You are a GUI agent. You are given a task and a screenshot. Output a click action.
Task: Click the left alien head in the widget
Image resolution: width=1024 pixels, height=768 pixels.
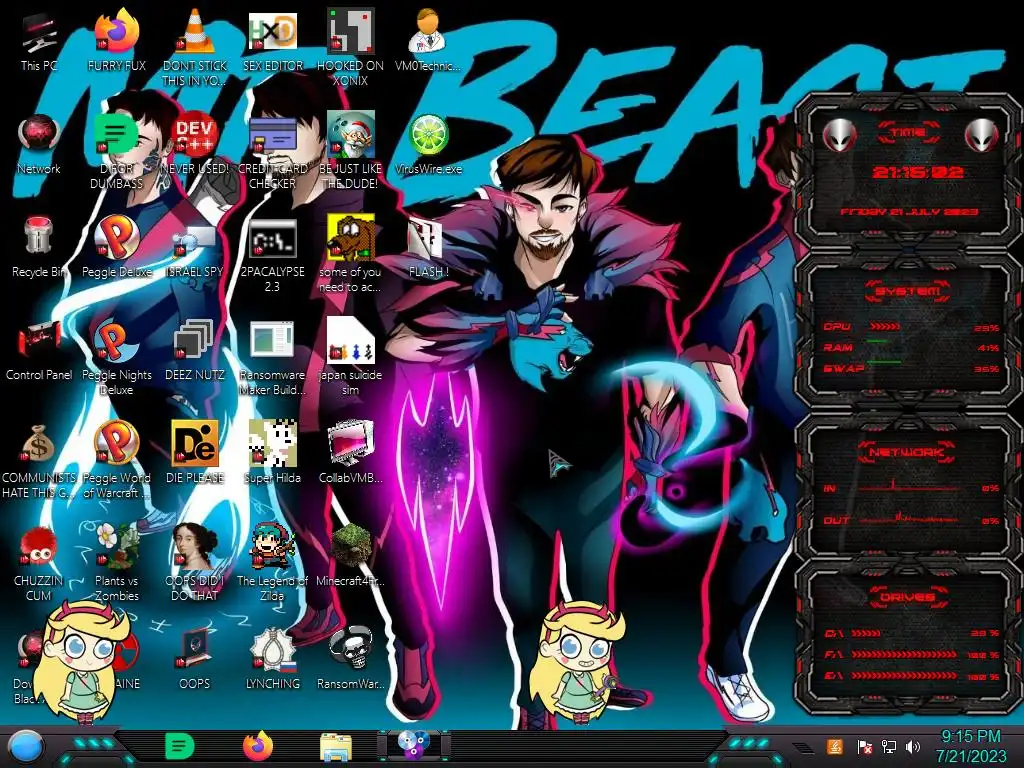click(839, 136)
